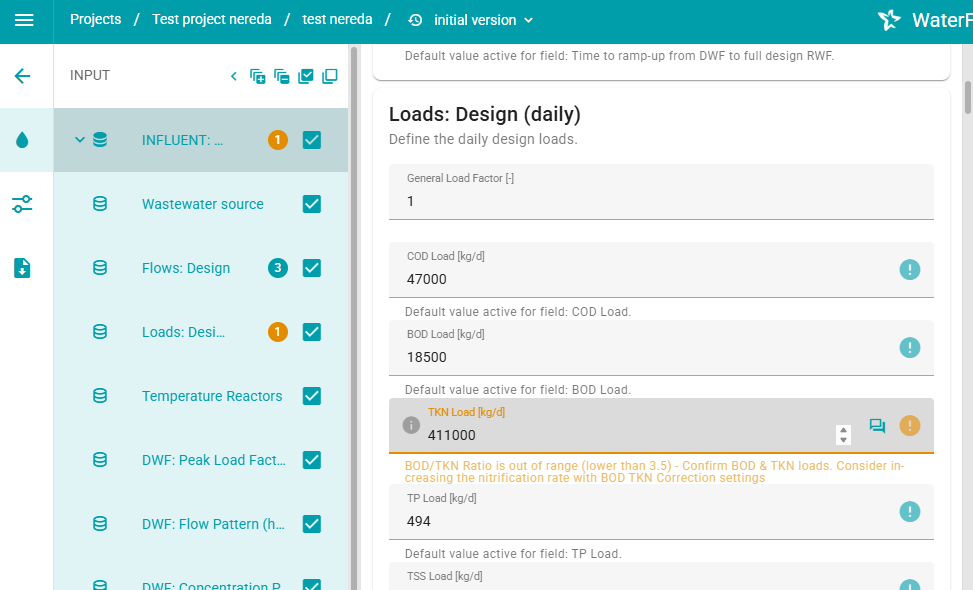Toggle the Flows: Design checkbox
The width and height of the screenshot is (973, 590).
[x=312, y=268]
